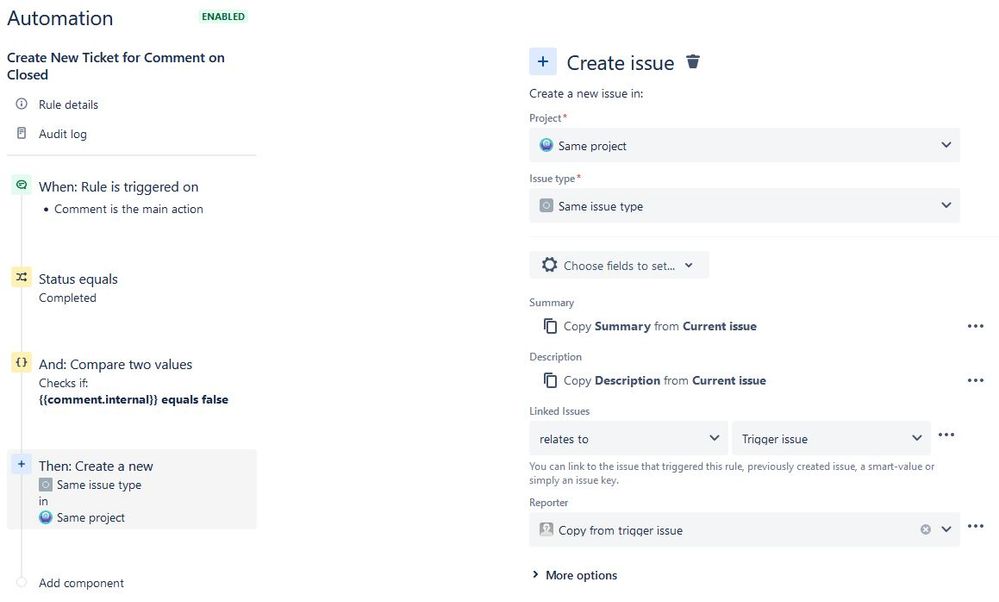Expand the Choose fields to set dropdown
999x602 pixels.
click(x=619, y=265)
